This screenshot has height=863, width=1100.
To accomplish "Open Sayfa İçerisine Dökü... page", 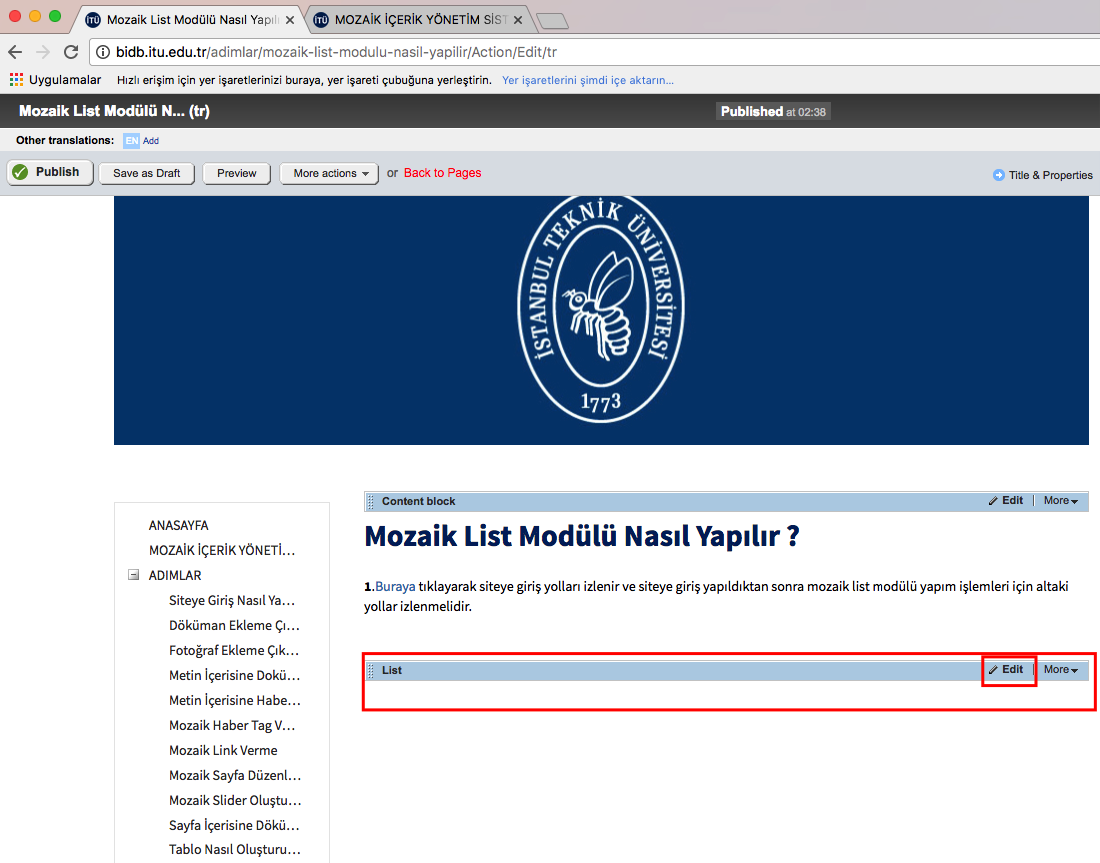I will tap(234, 826).
